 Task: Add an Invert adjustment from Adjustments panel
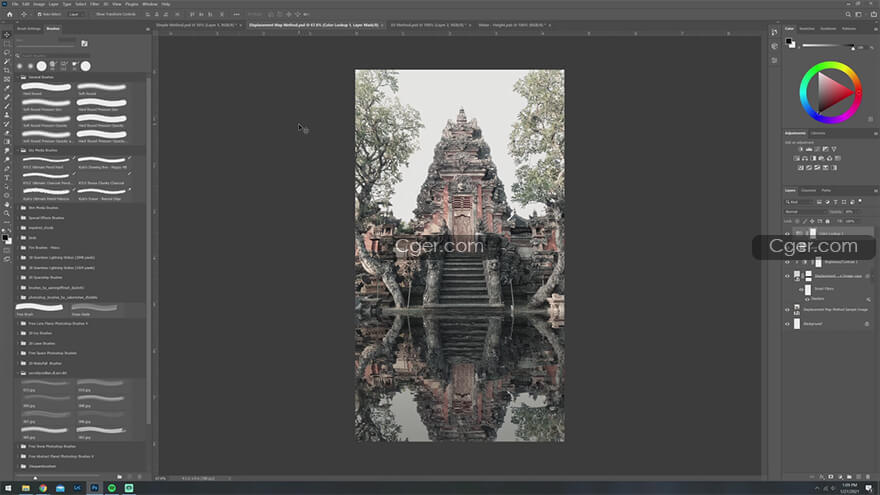click(801, 168)
